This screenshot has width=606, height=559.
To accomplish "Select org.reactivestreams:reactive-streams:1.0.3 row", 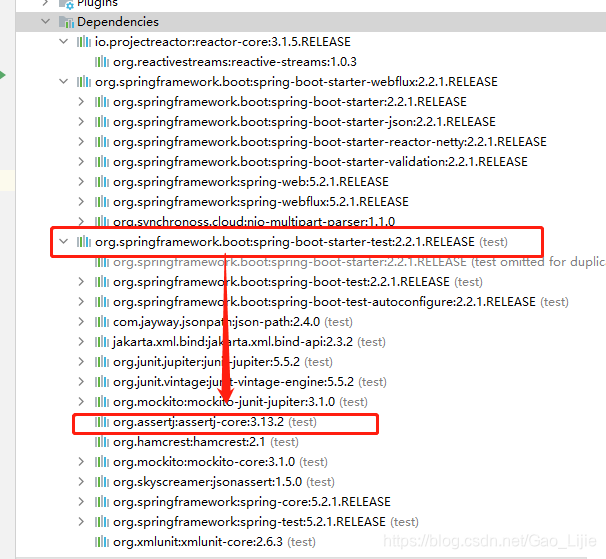I will (311, 61).
